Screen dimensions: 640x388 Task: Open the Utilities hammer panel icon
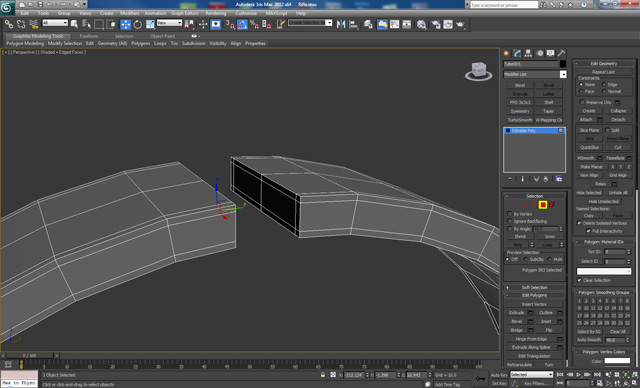coord(561,53)
